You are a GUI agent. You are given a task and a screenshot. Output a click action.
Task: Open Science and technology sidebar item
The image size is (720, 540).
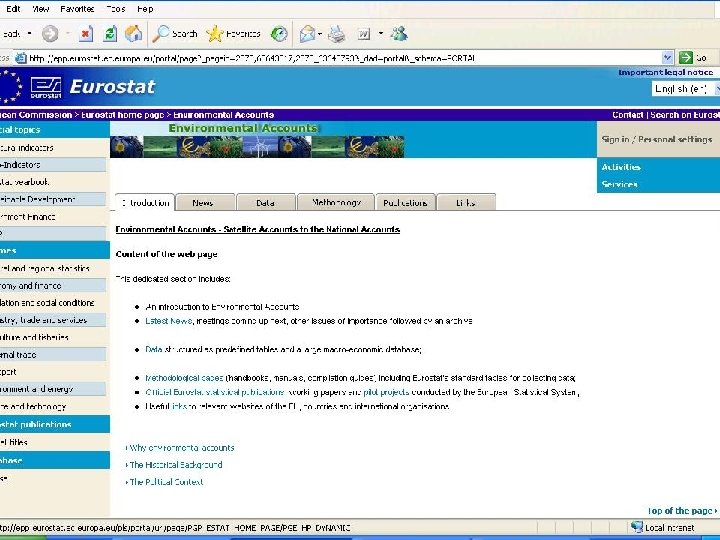pyautogui.click(x=33, y=406)
